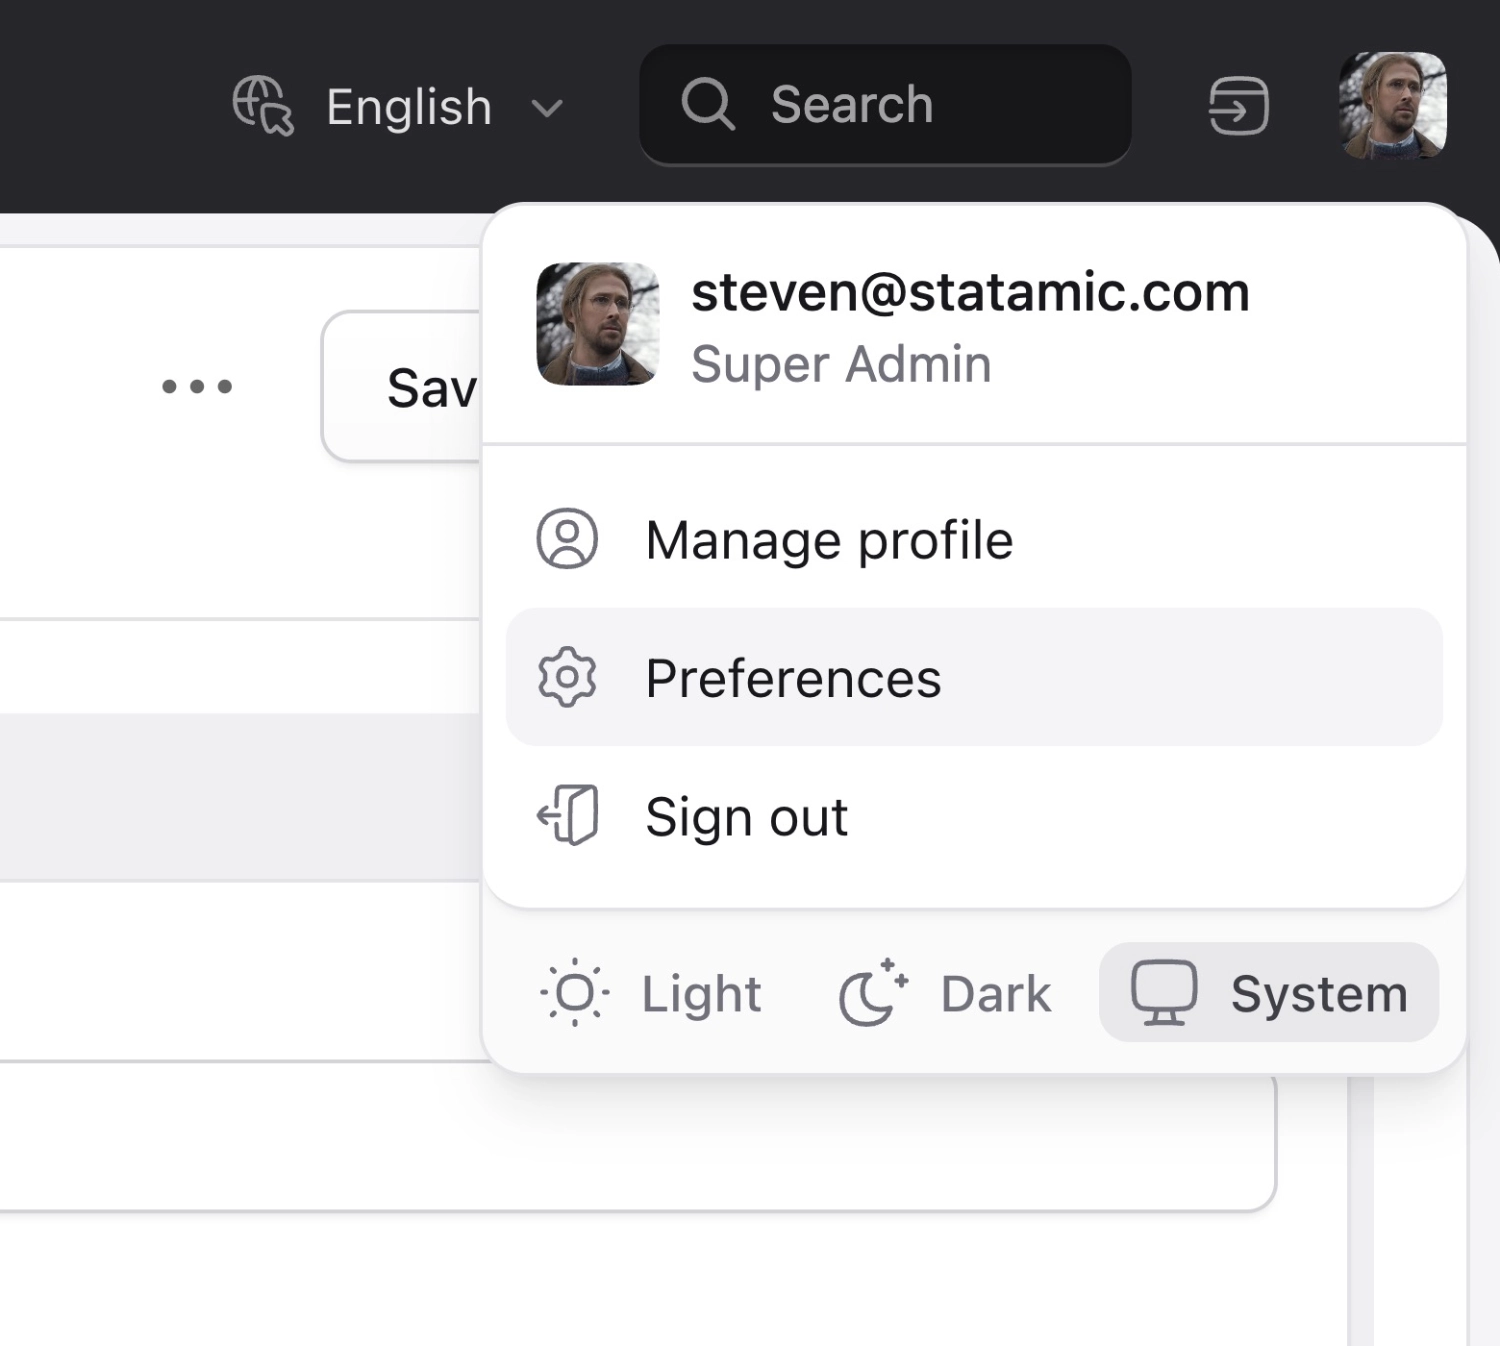The image size is (1500, 1346).
Task: Open the English site selector
Action: [409, 107]
